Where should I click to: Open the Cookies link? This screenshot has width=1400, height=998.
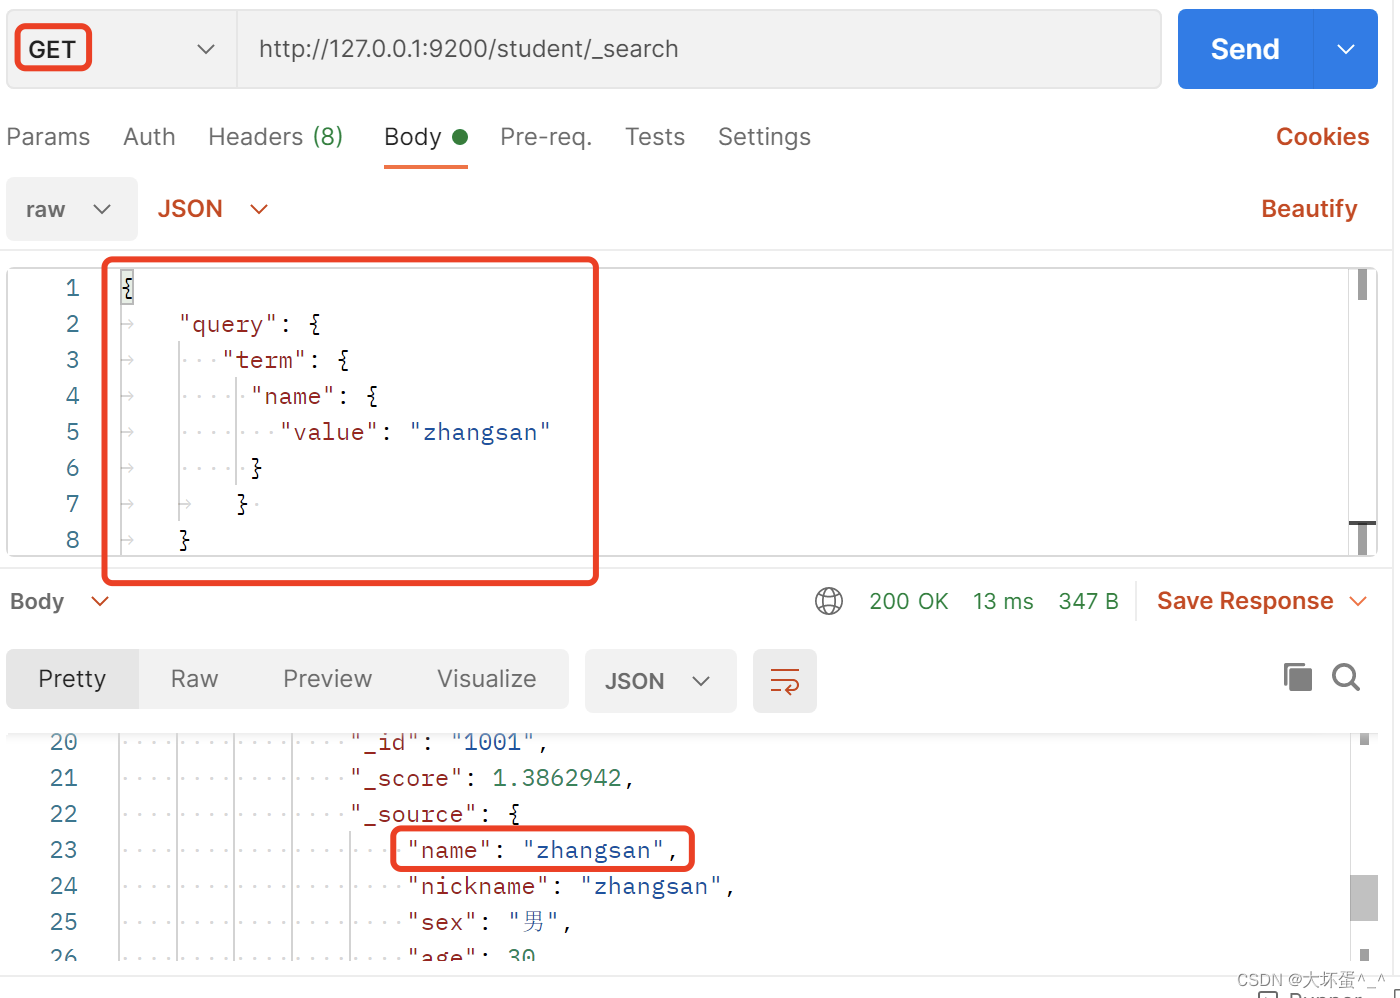[1322, 137]
